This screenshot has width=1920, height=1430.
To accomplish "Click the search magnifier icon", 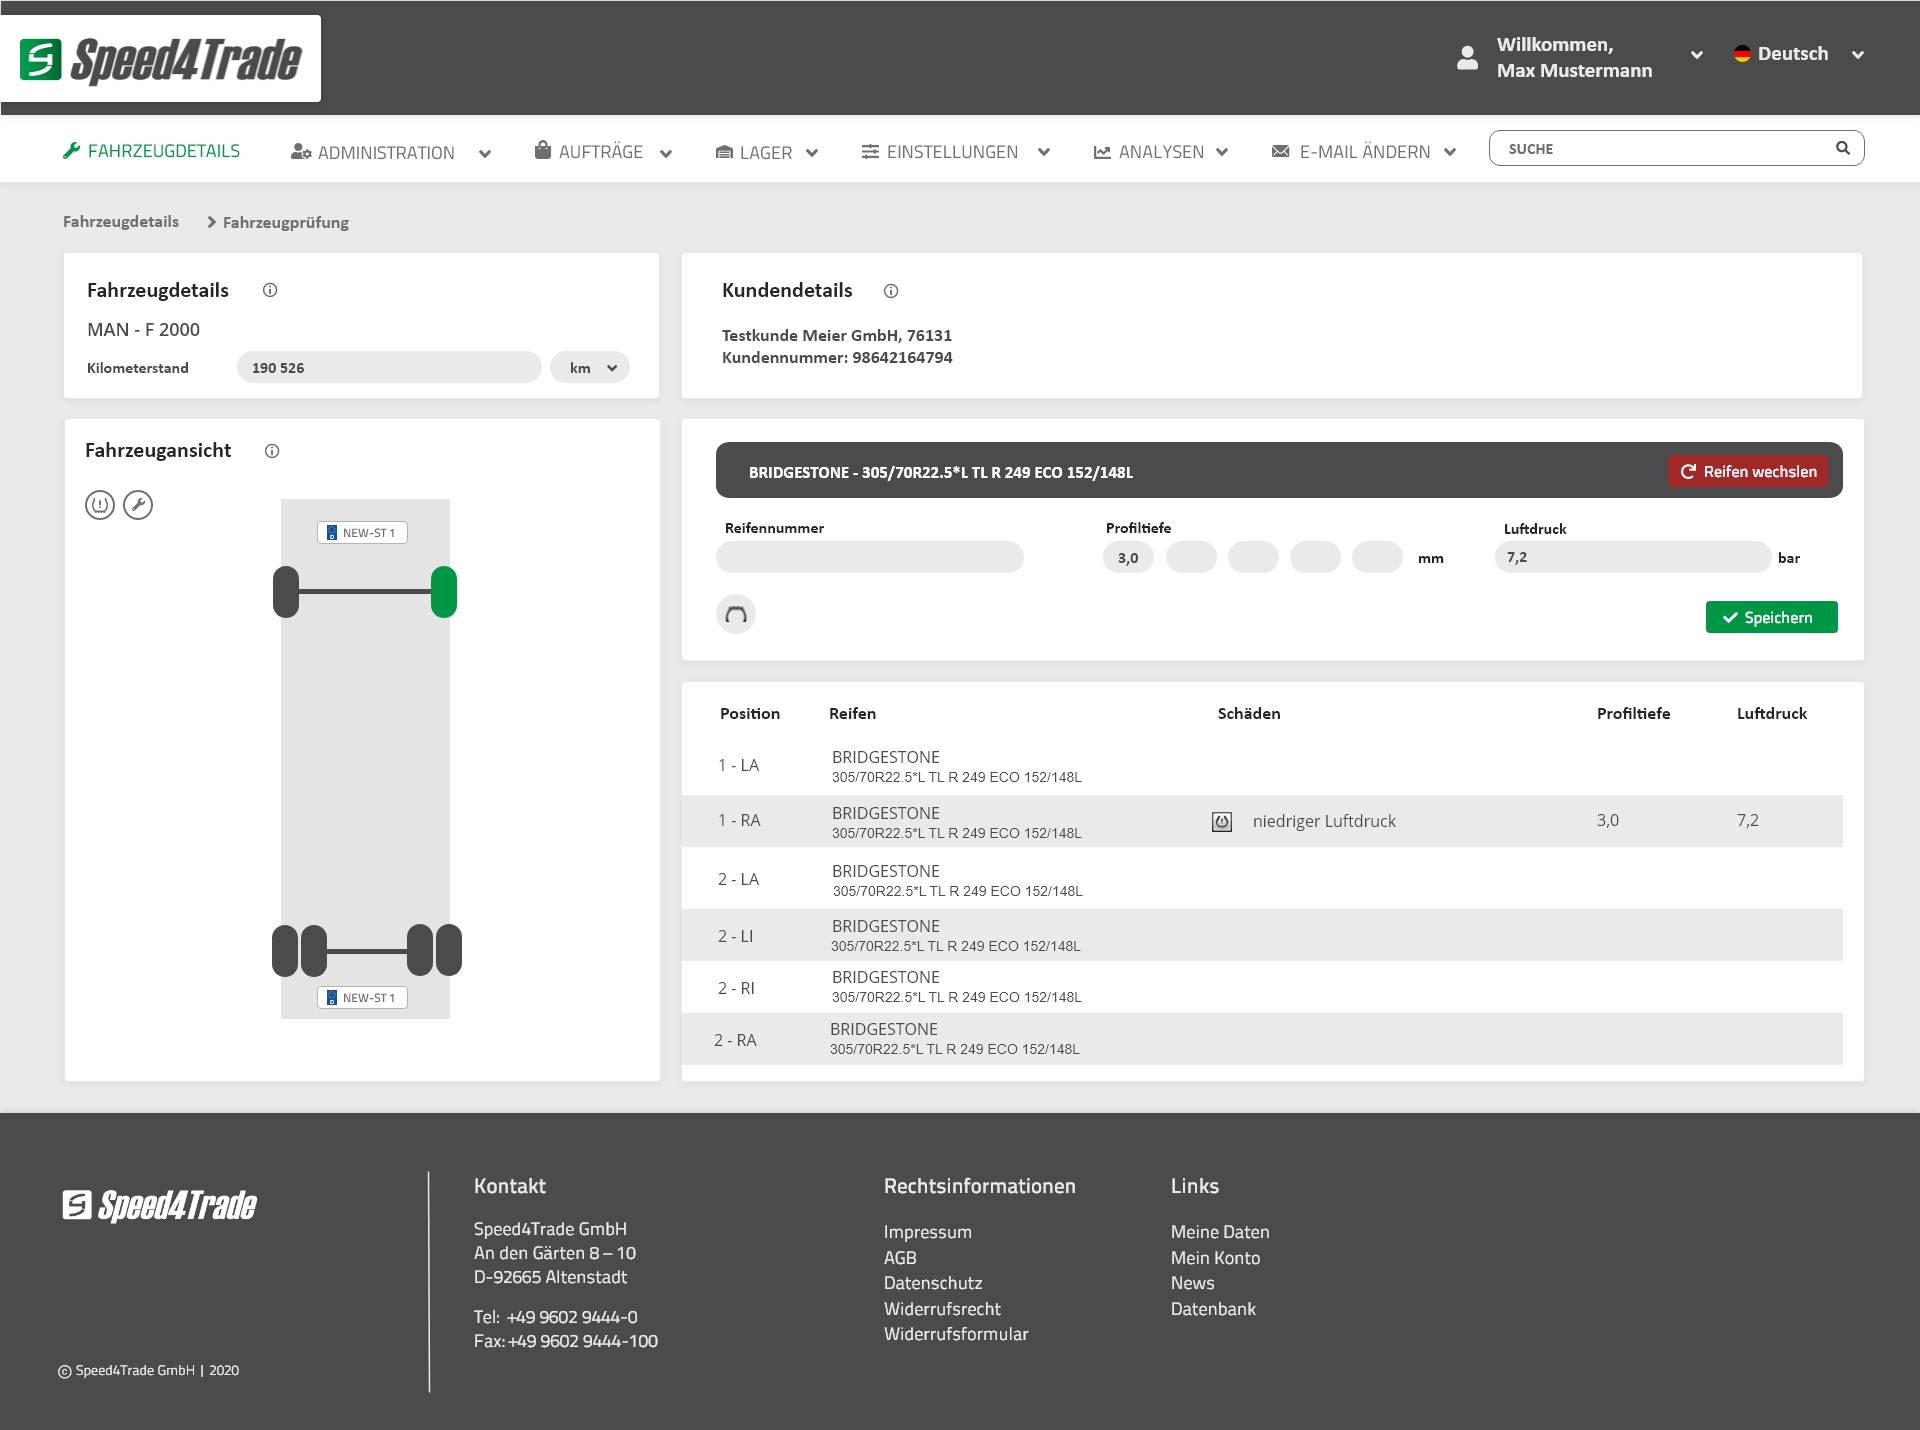I will pyautogui.click(x=1843, y=148).
